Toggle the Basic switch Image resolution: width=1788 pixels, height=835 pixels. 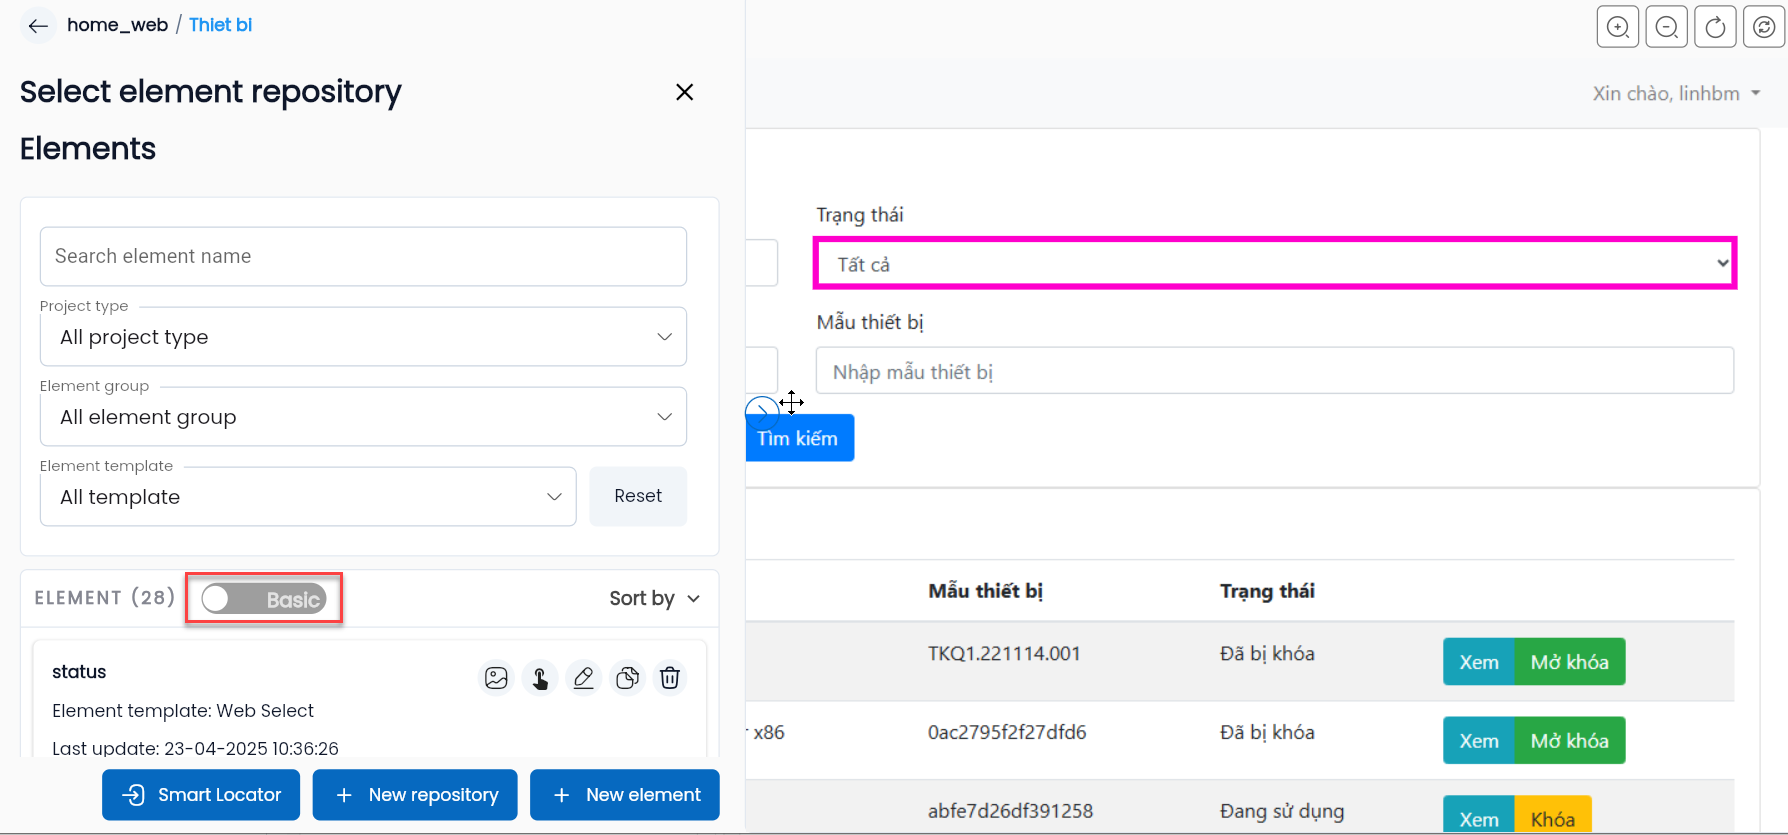[x=264, y=599]
